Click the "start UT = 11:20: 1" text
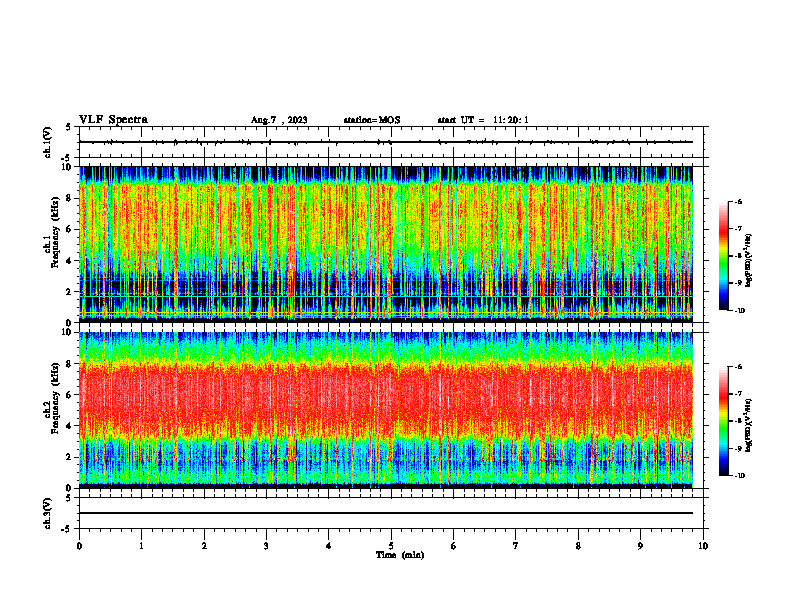This screenshot has height=612, width=792. pos(483,120)
